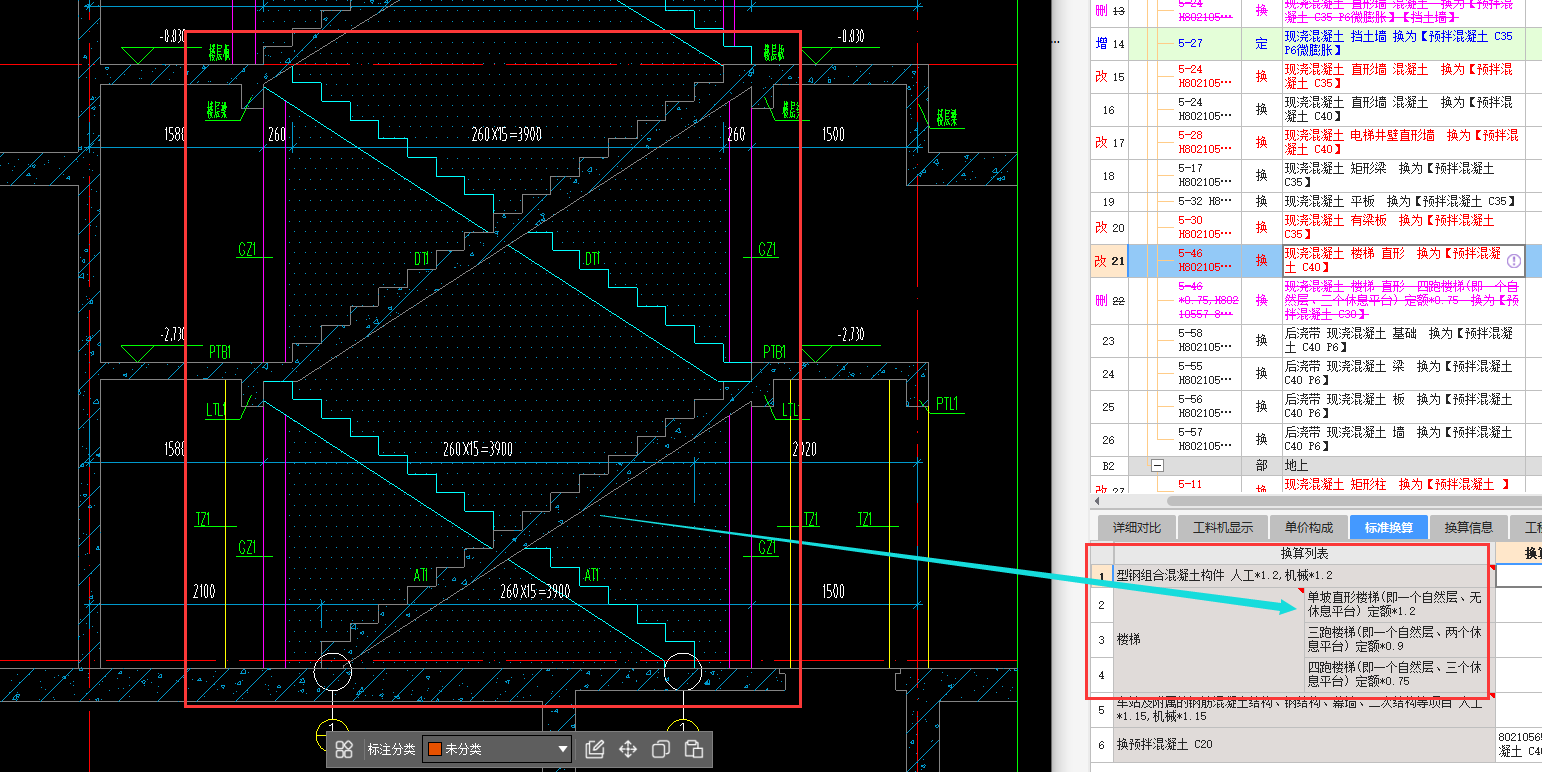Screen dimensions: 1542x772
Task: Click 80210565 material code cell in row 6
Action: (1519, 744)
